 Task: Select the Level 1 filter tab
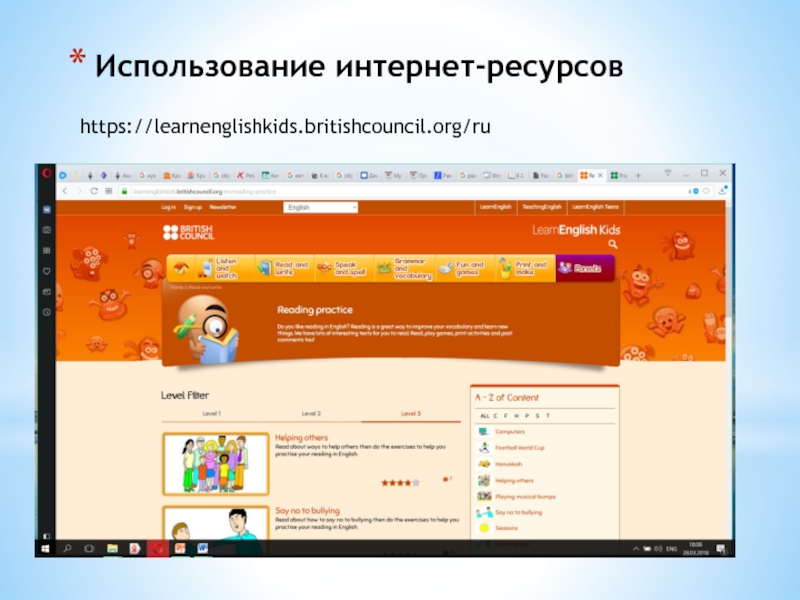211,413
